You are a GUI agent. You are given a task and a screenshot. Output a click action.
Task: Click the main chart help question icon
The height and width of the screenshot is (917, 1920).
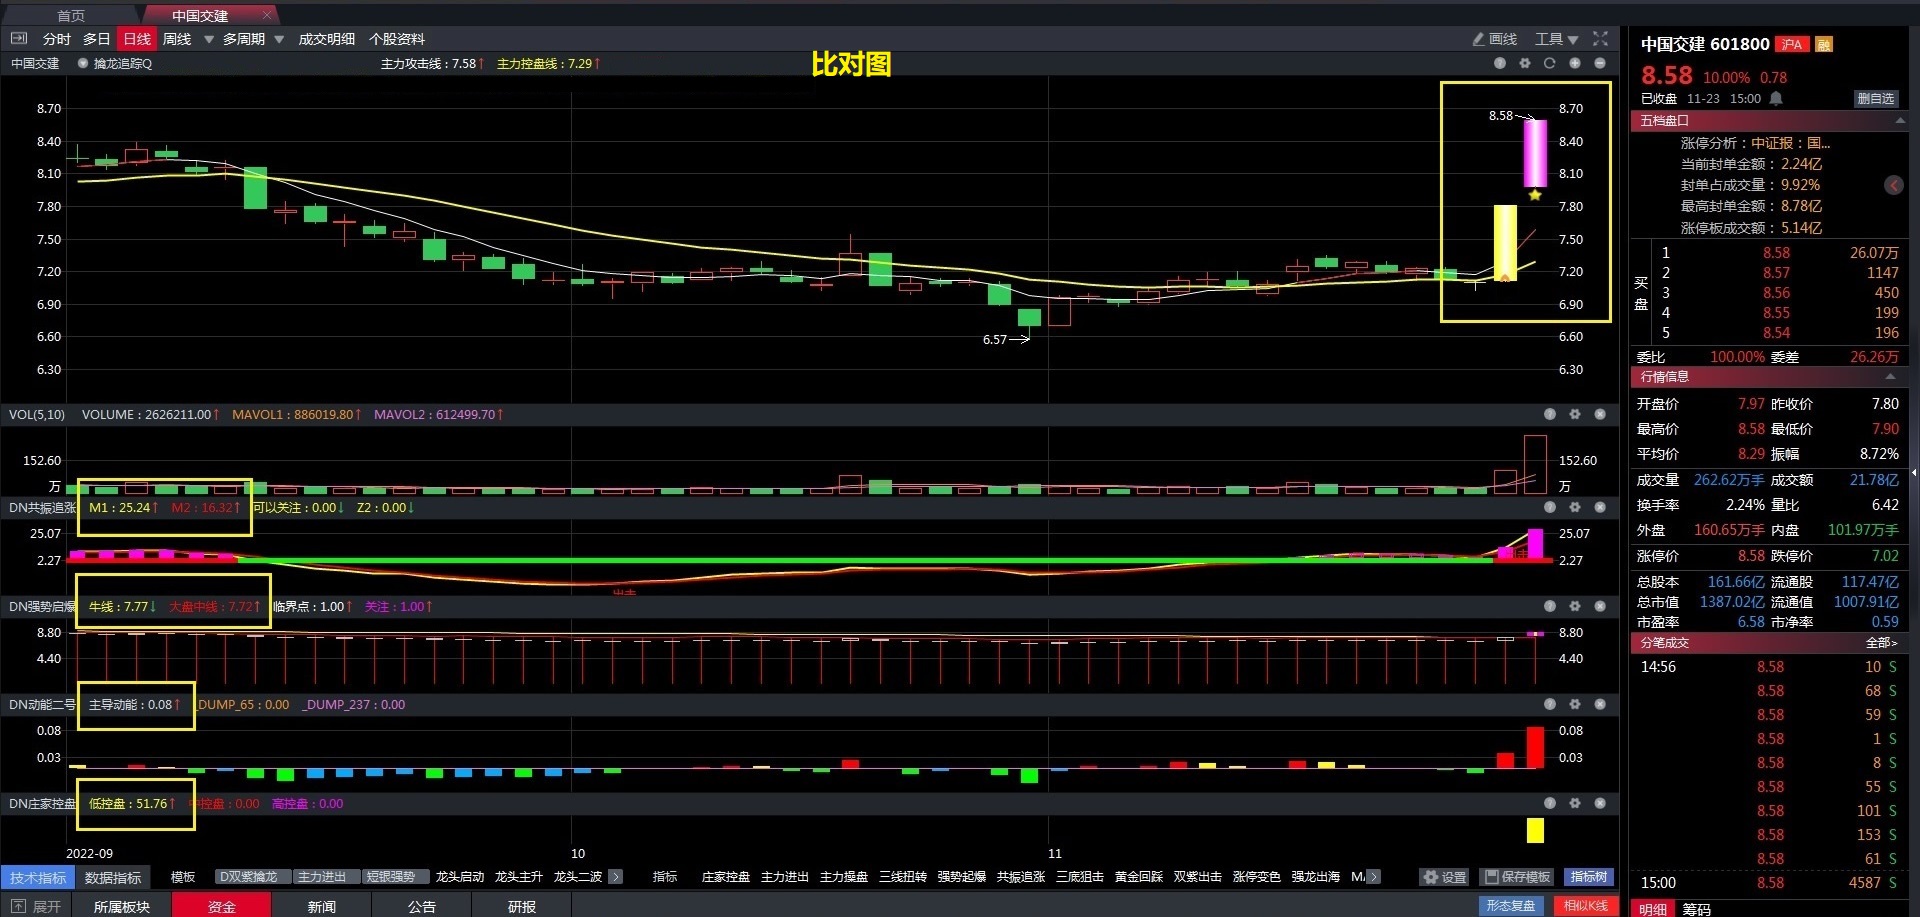(1499, 63)
